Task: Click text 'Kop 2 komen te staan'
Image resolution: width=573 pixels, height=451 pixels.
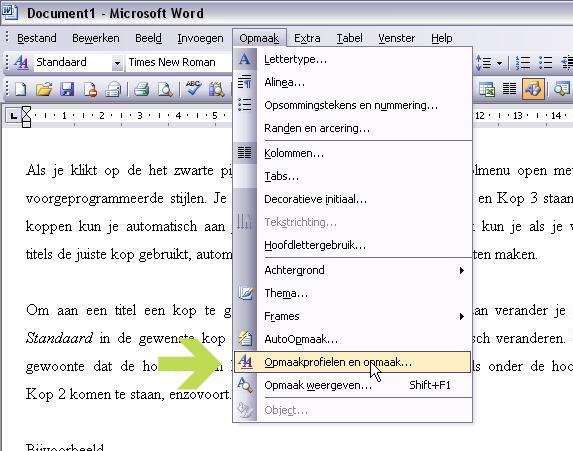Action: coord(94,394)
